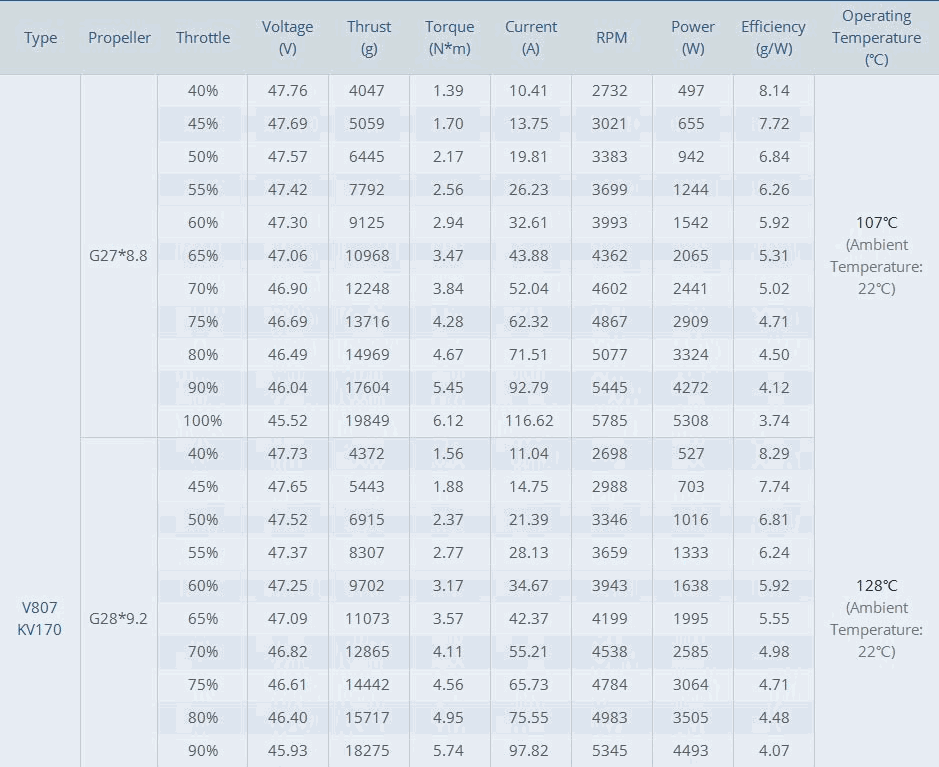Click the Type column header

[x=41, y=38]
